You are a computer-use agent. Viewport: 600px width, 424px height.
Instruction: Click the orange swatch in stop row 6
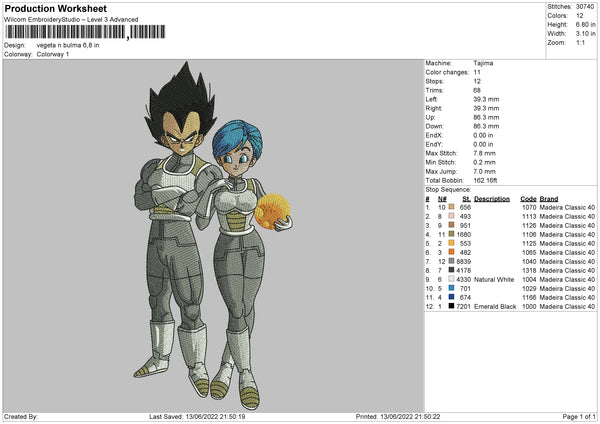452,252
